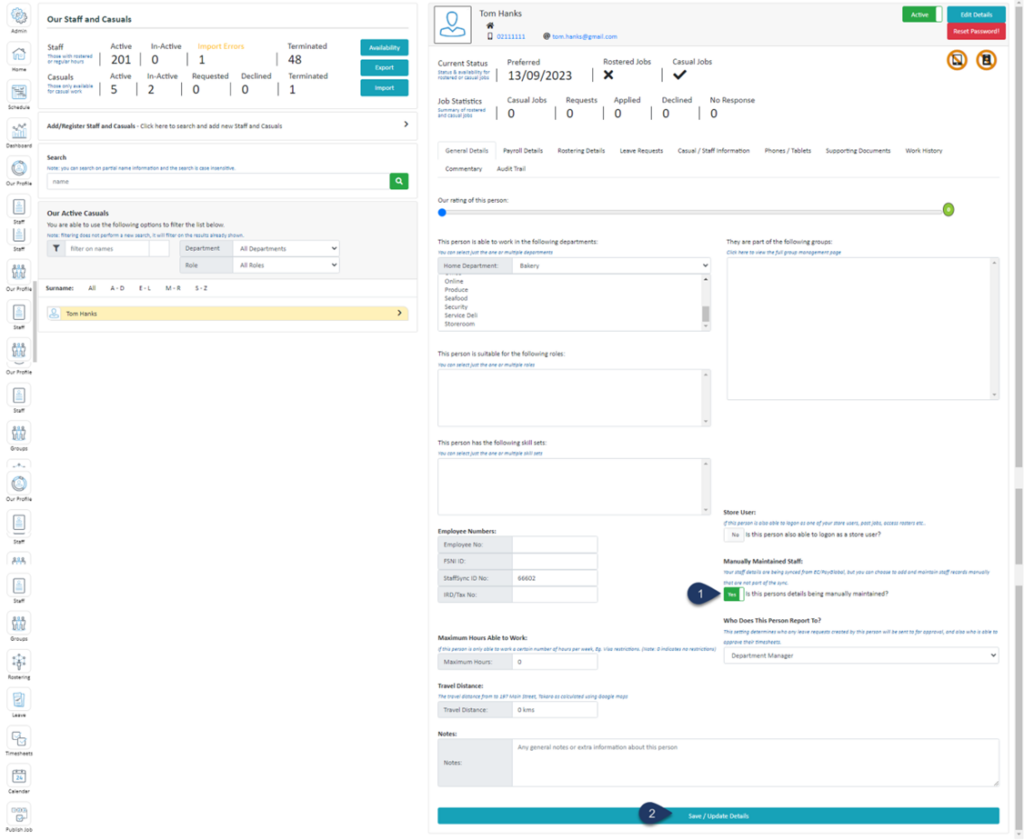Open the Supporting Documents tab

click(x=857, y=151)
